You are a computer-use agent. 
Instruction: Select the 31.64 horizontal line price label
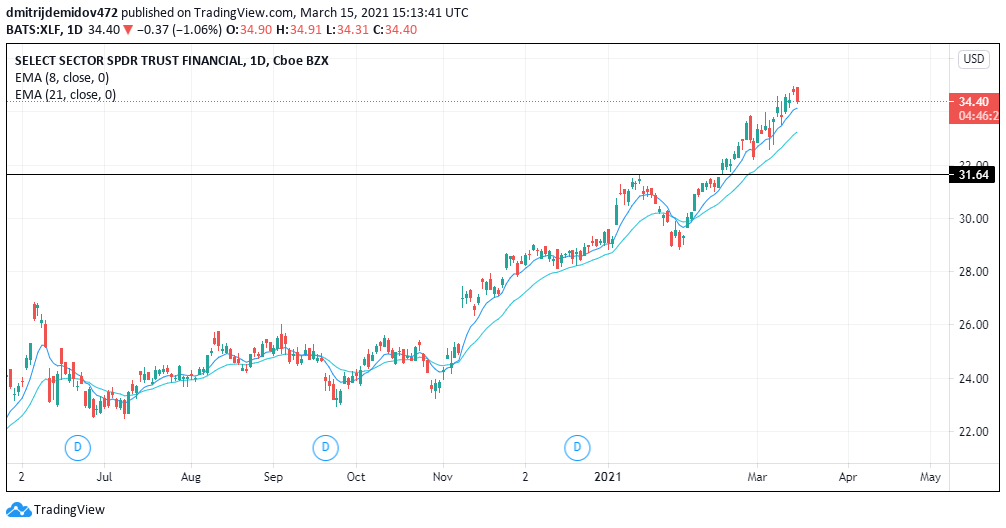[973, 175]
